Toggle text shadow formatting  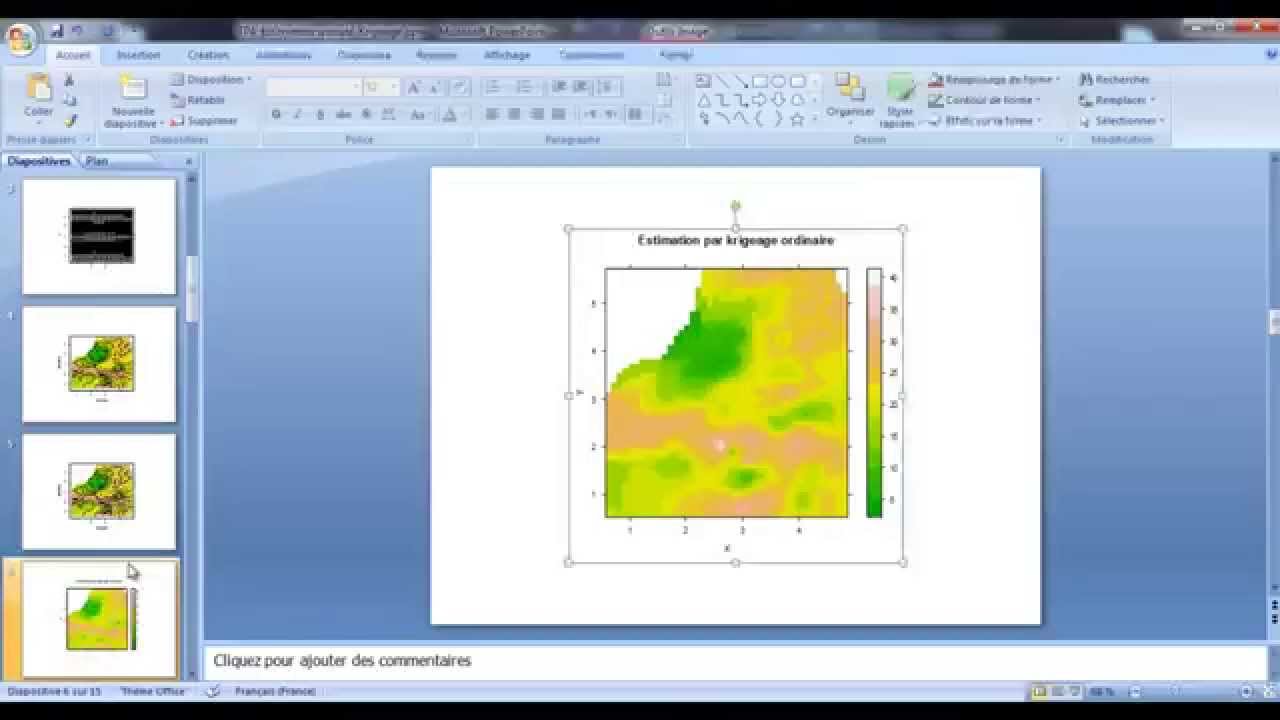coord(366,114)
